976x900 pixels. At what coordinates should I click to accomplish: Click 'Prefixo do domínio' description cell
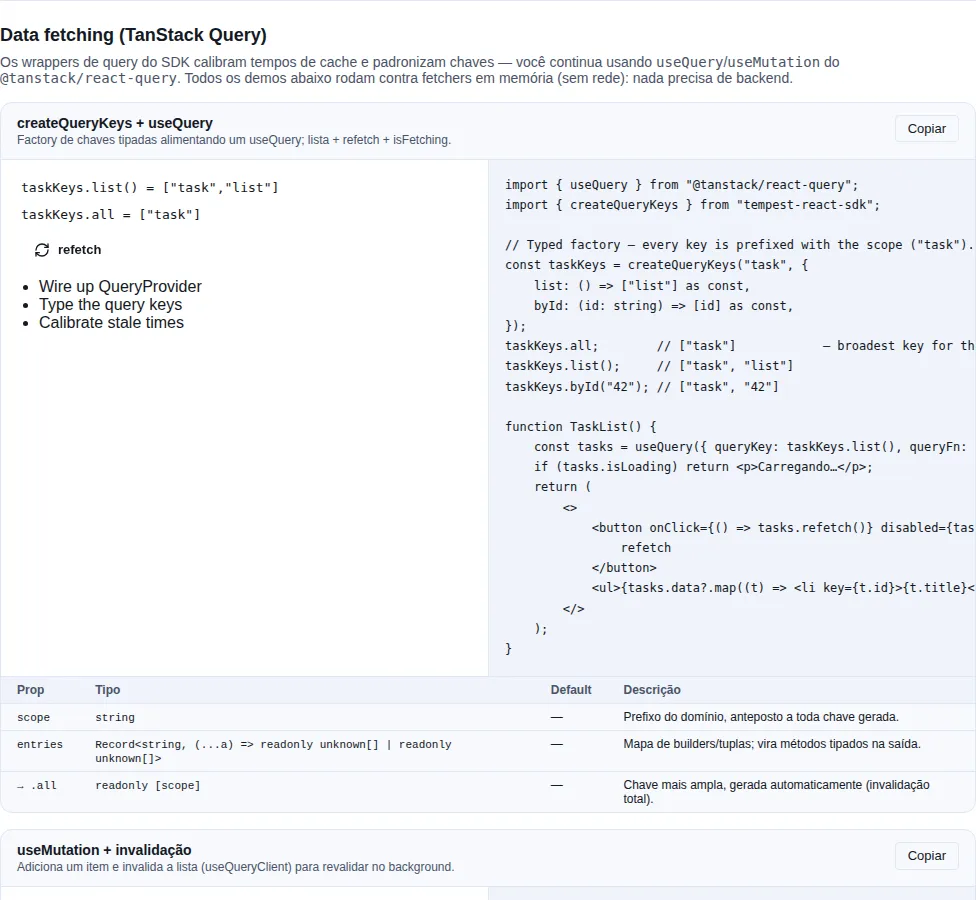pyautogui.click(x=761, y=717)
